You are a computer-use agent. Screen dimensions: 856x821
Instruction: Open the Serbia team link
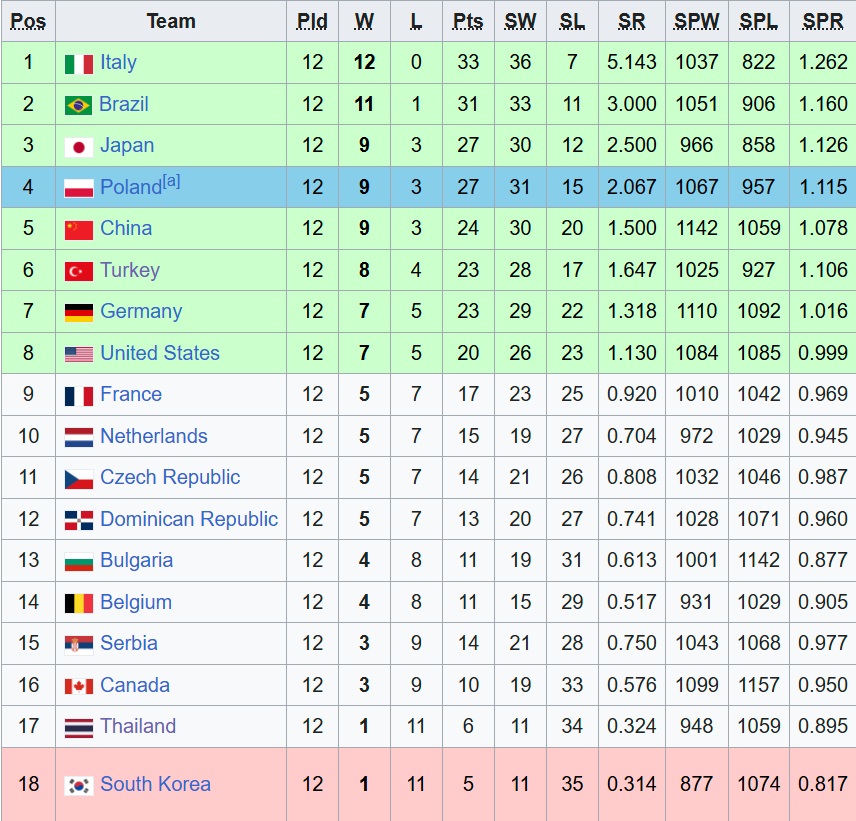tap(129, 643)
